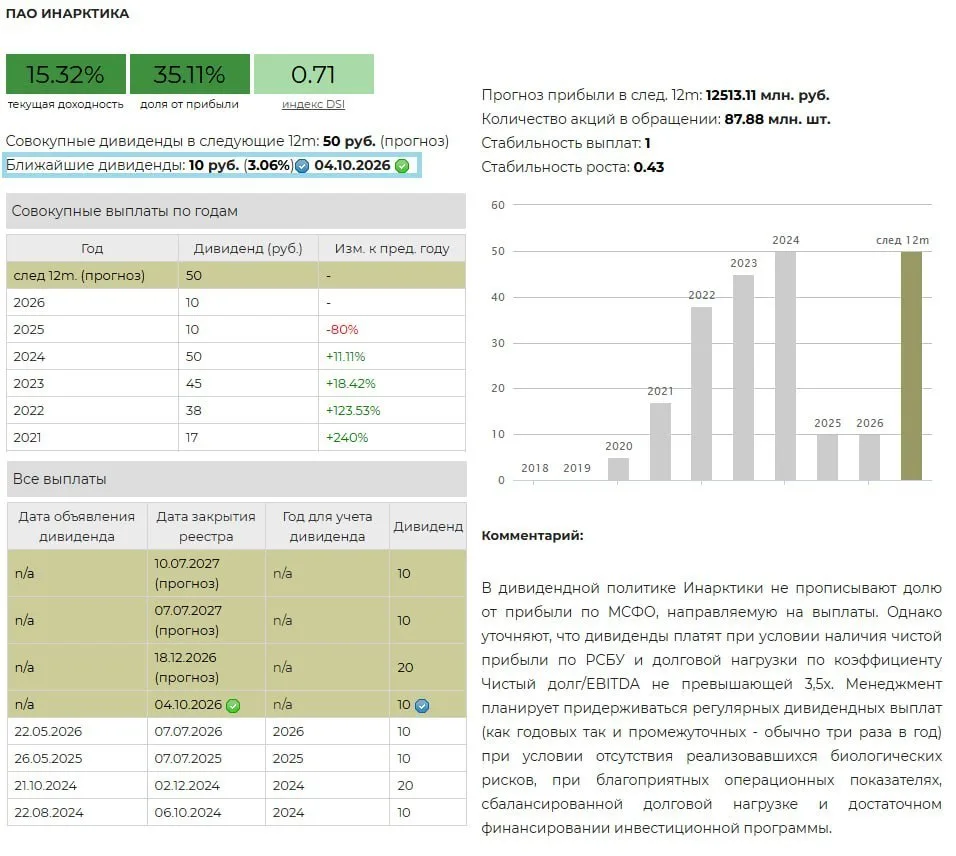Click dividend value 45 for 2023
Viewport: 956px width, 856px height.
[x=194, y=383]
